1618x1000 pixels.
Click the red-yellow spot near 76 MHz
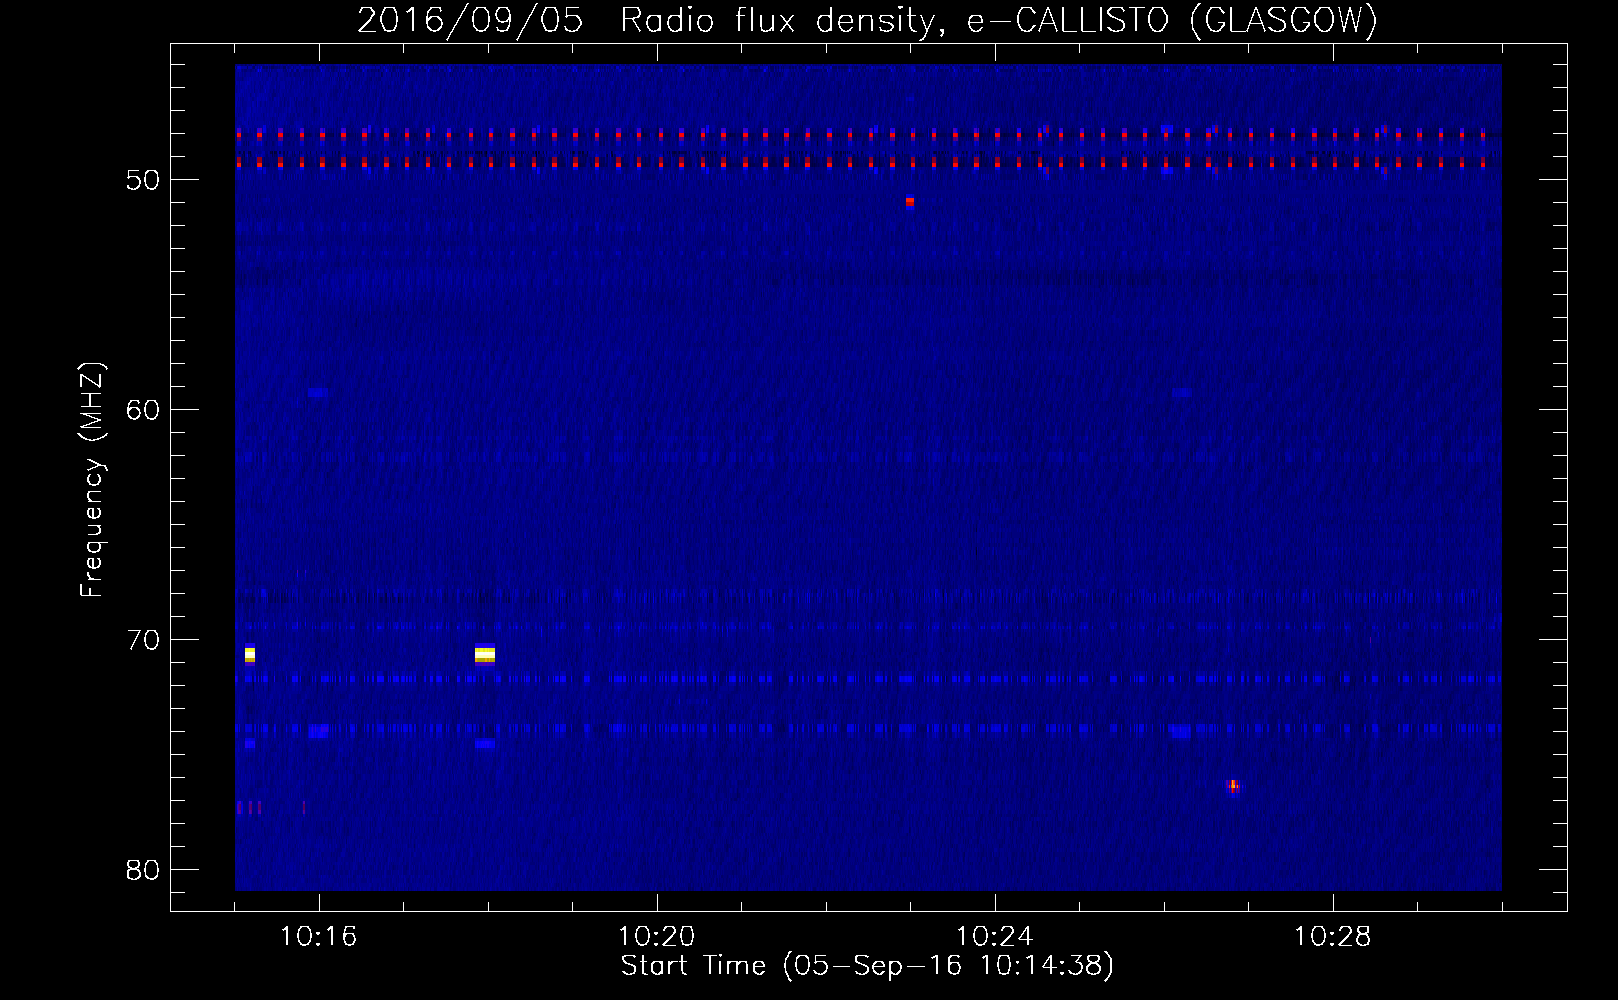(x=1233, y=787)
